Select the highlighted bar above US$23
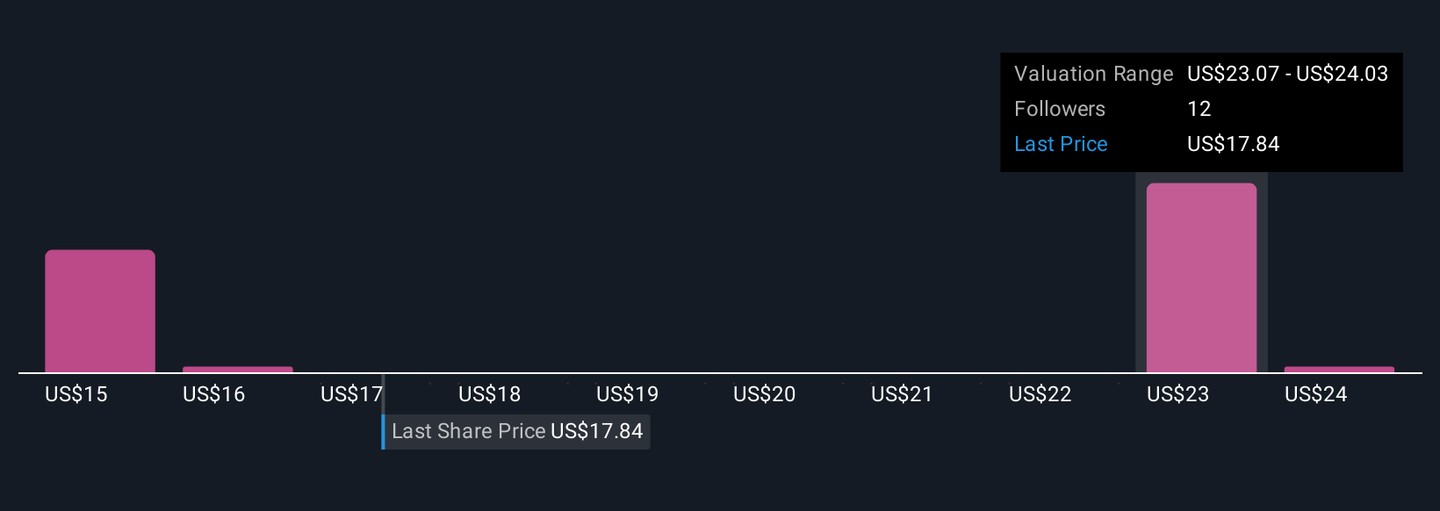 [x=1201, y=278]
